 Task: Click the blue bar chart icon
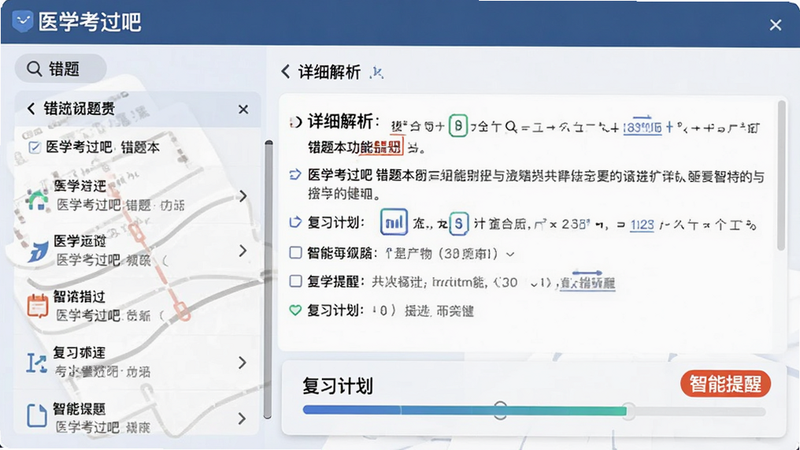click(x=394, y=222)
